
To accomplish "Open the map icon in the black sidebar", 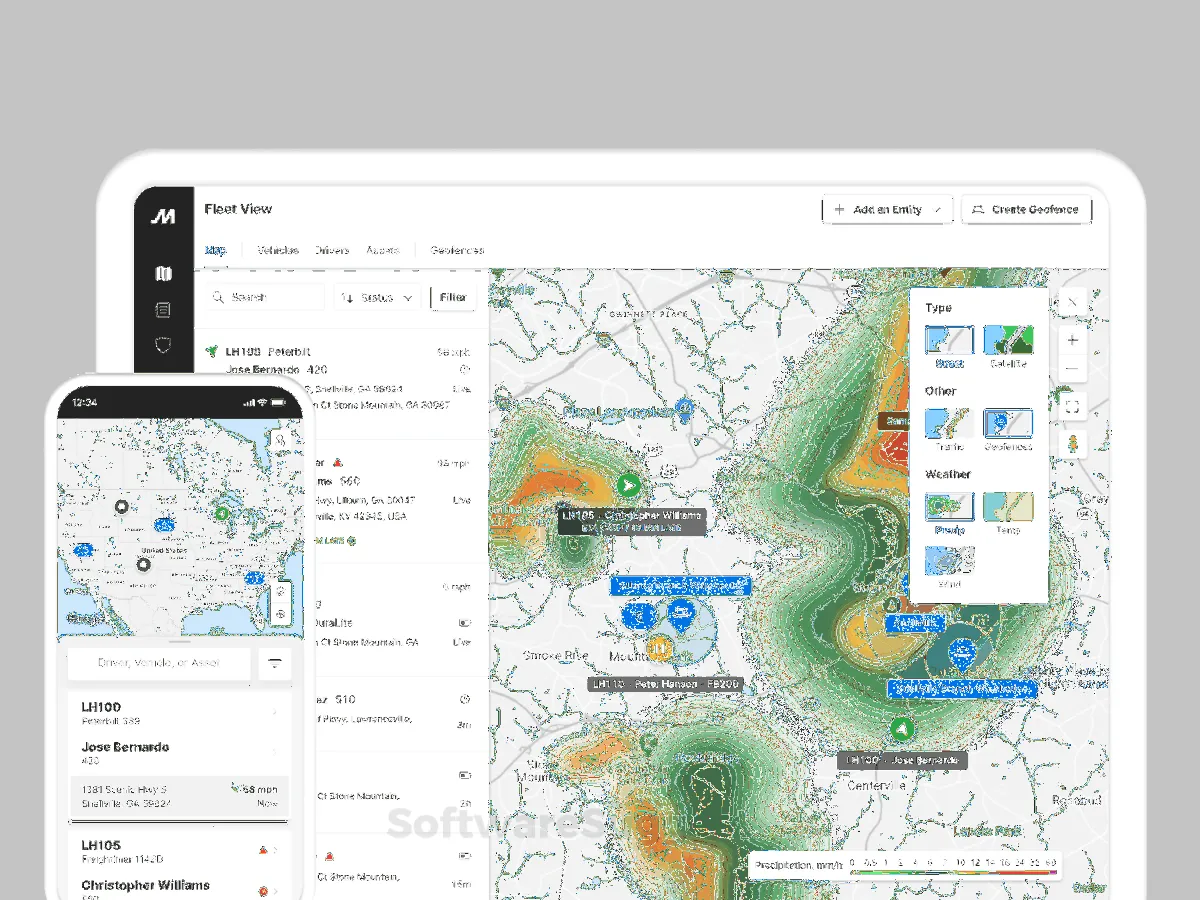I will [164, 274].
